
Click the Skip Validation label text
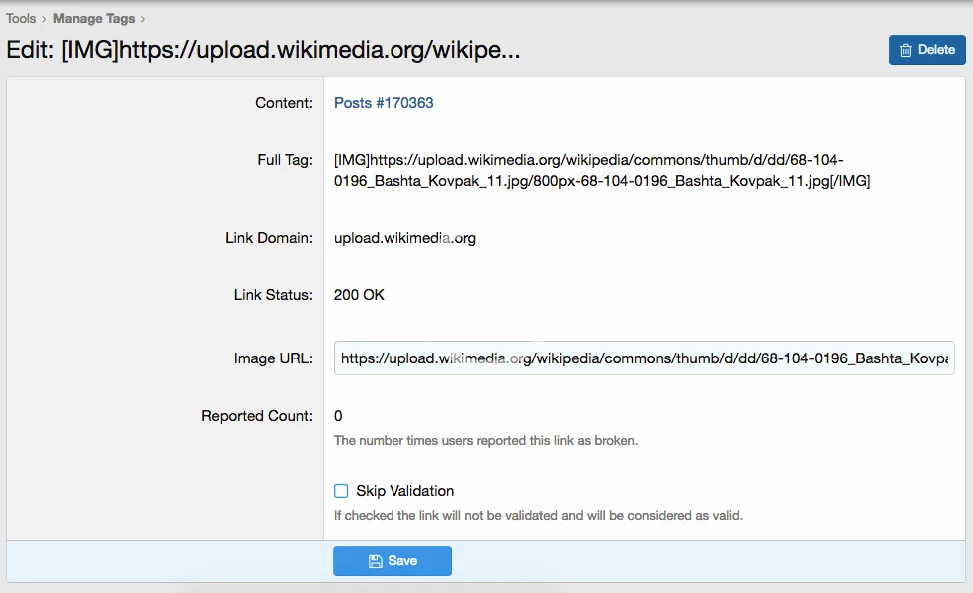coord(405,491)
